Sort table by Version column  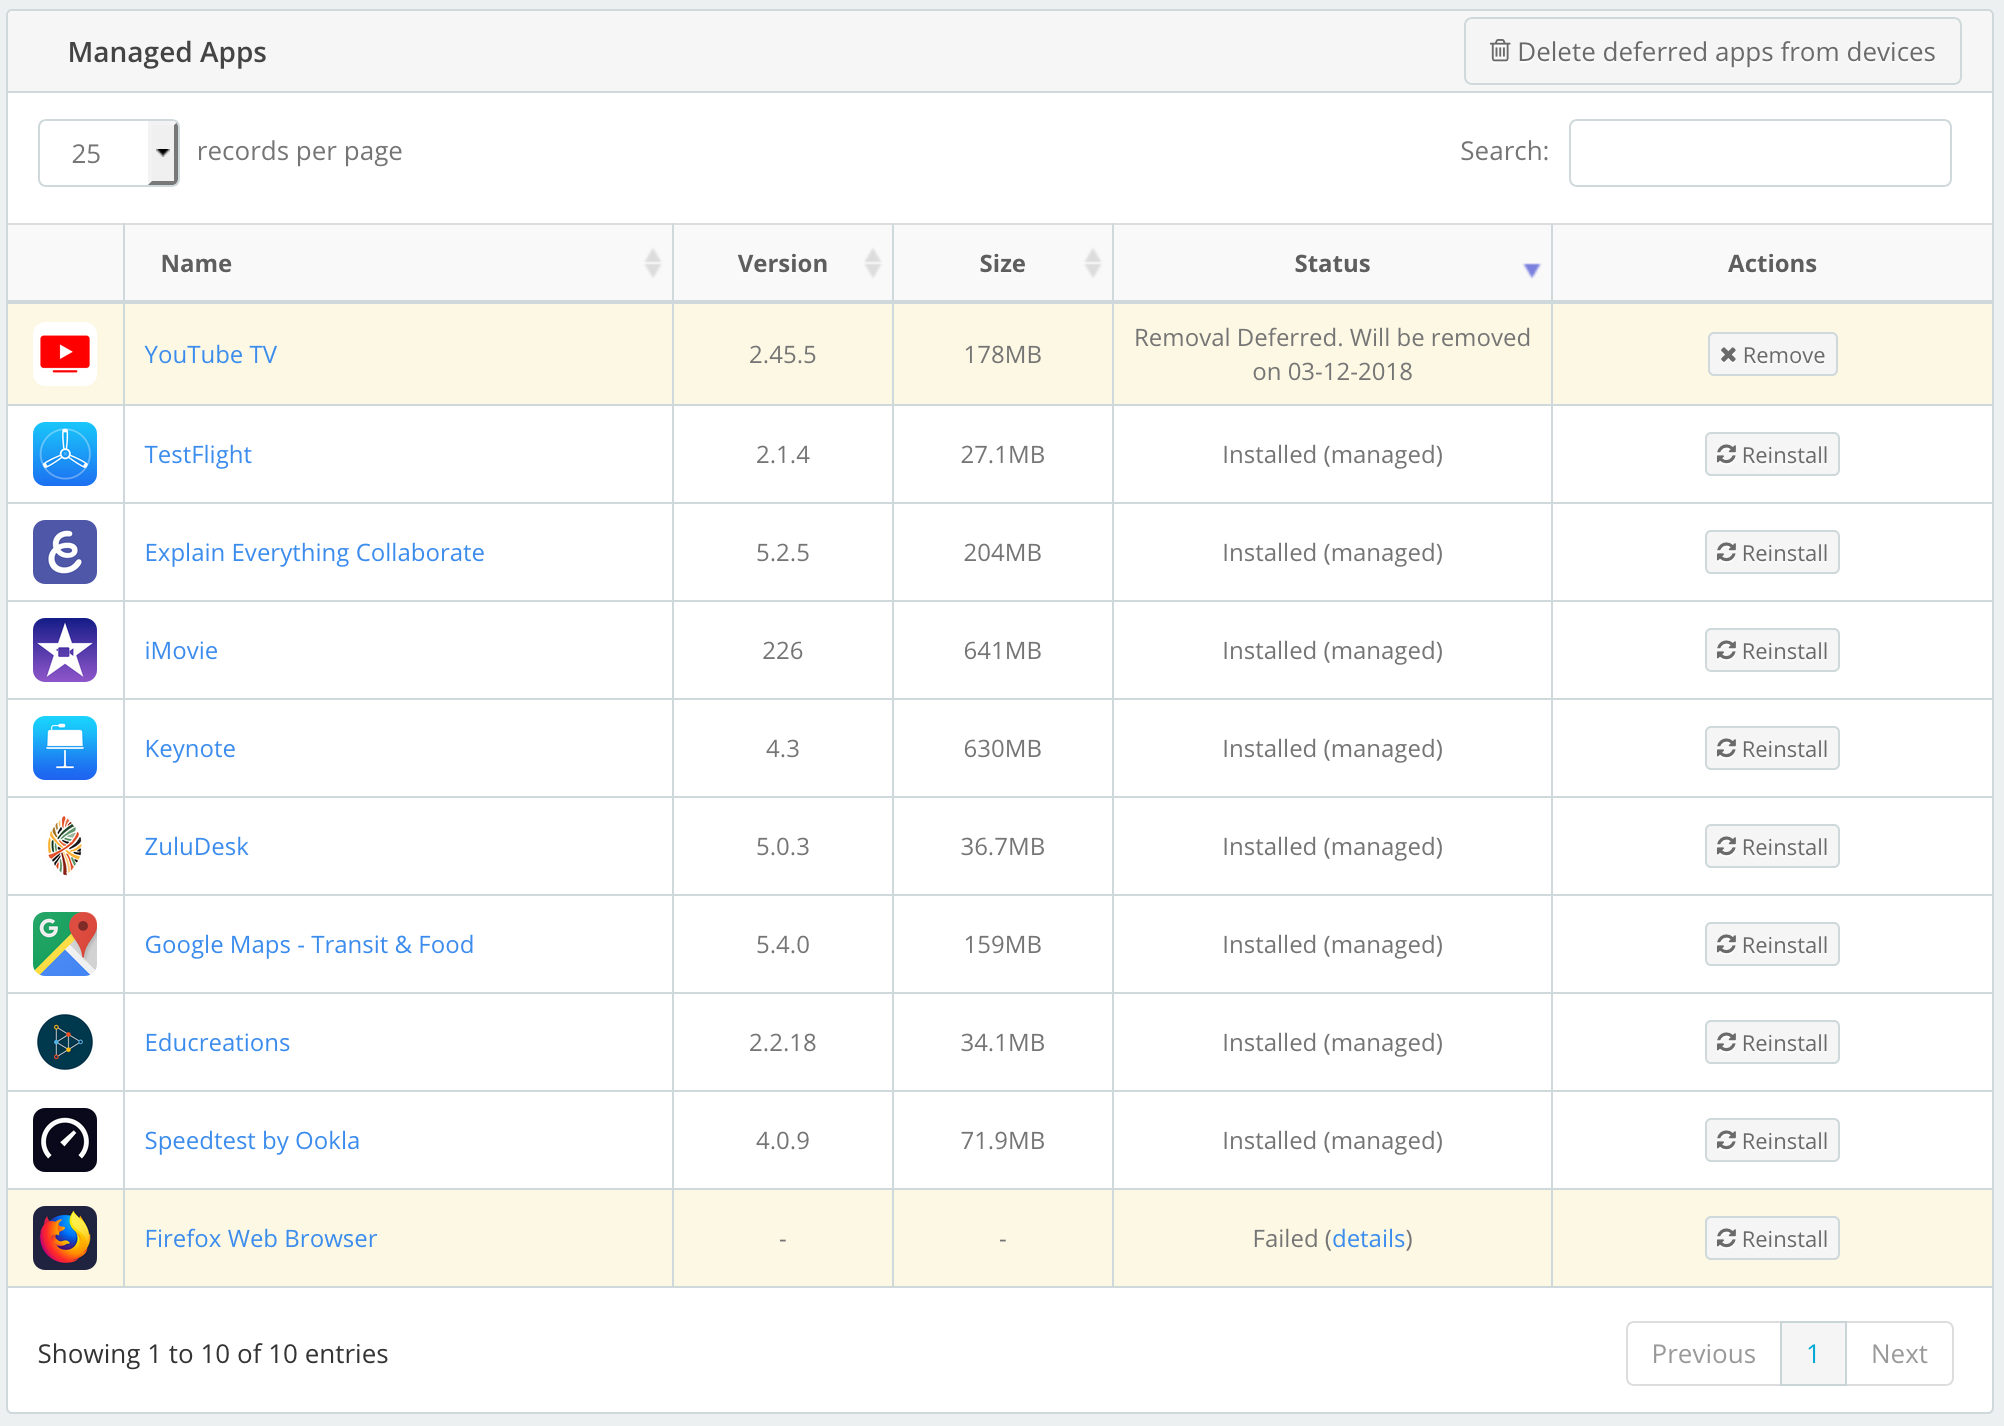click(x=782, y=263)
